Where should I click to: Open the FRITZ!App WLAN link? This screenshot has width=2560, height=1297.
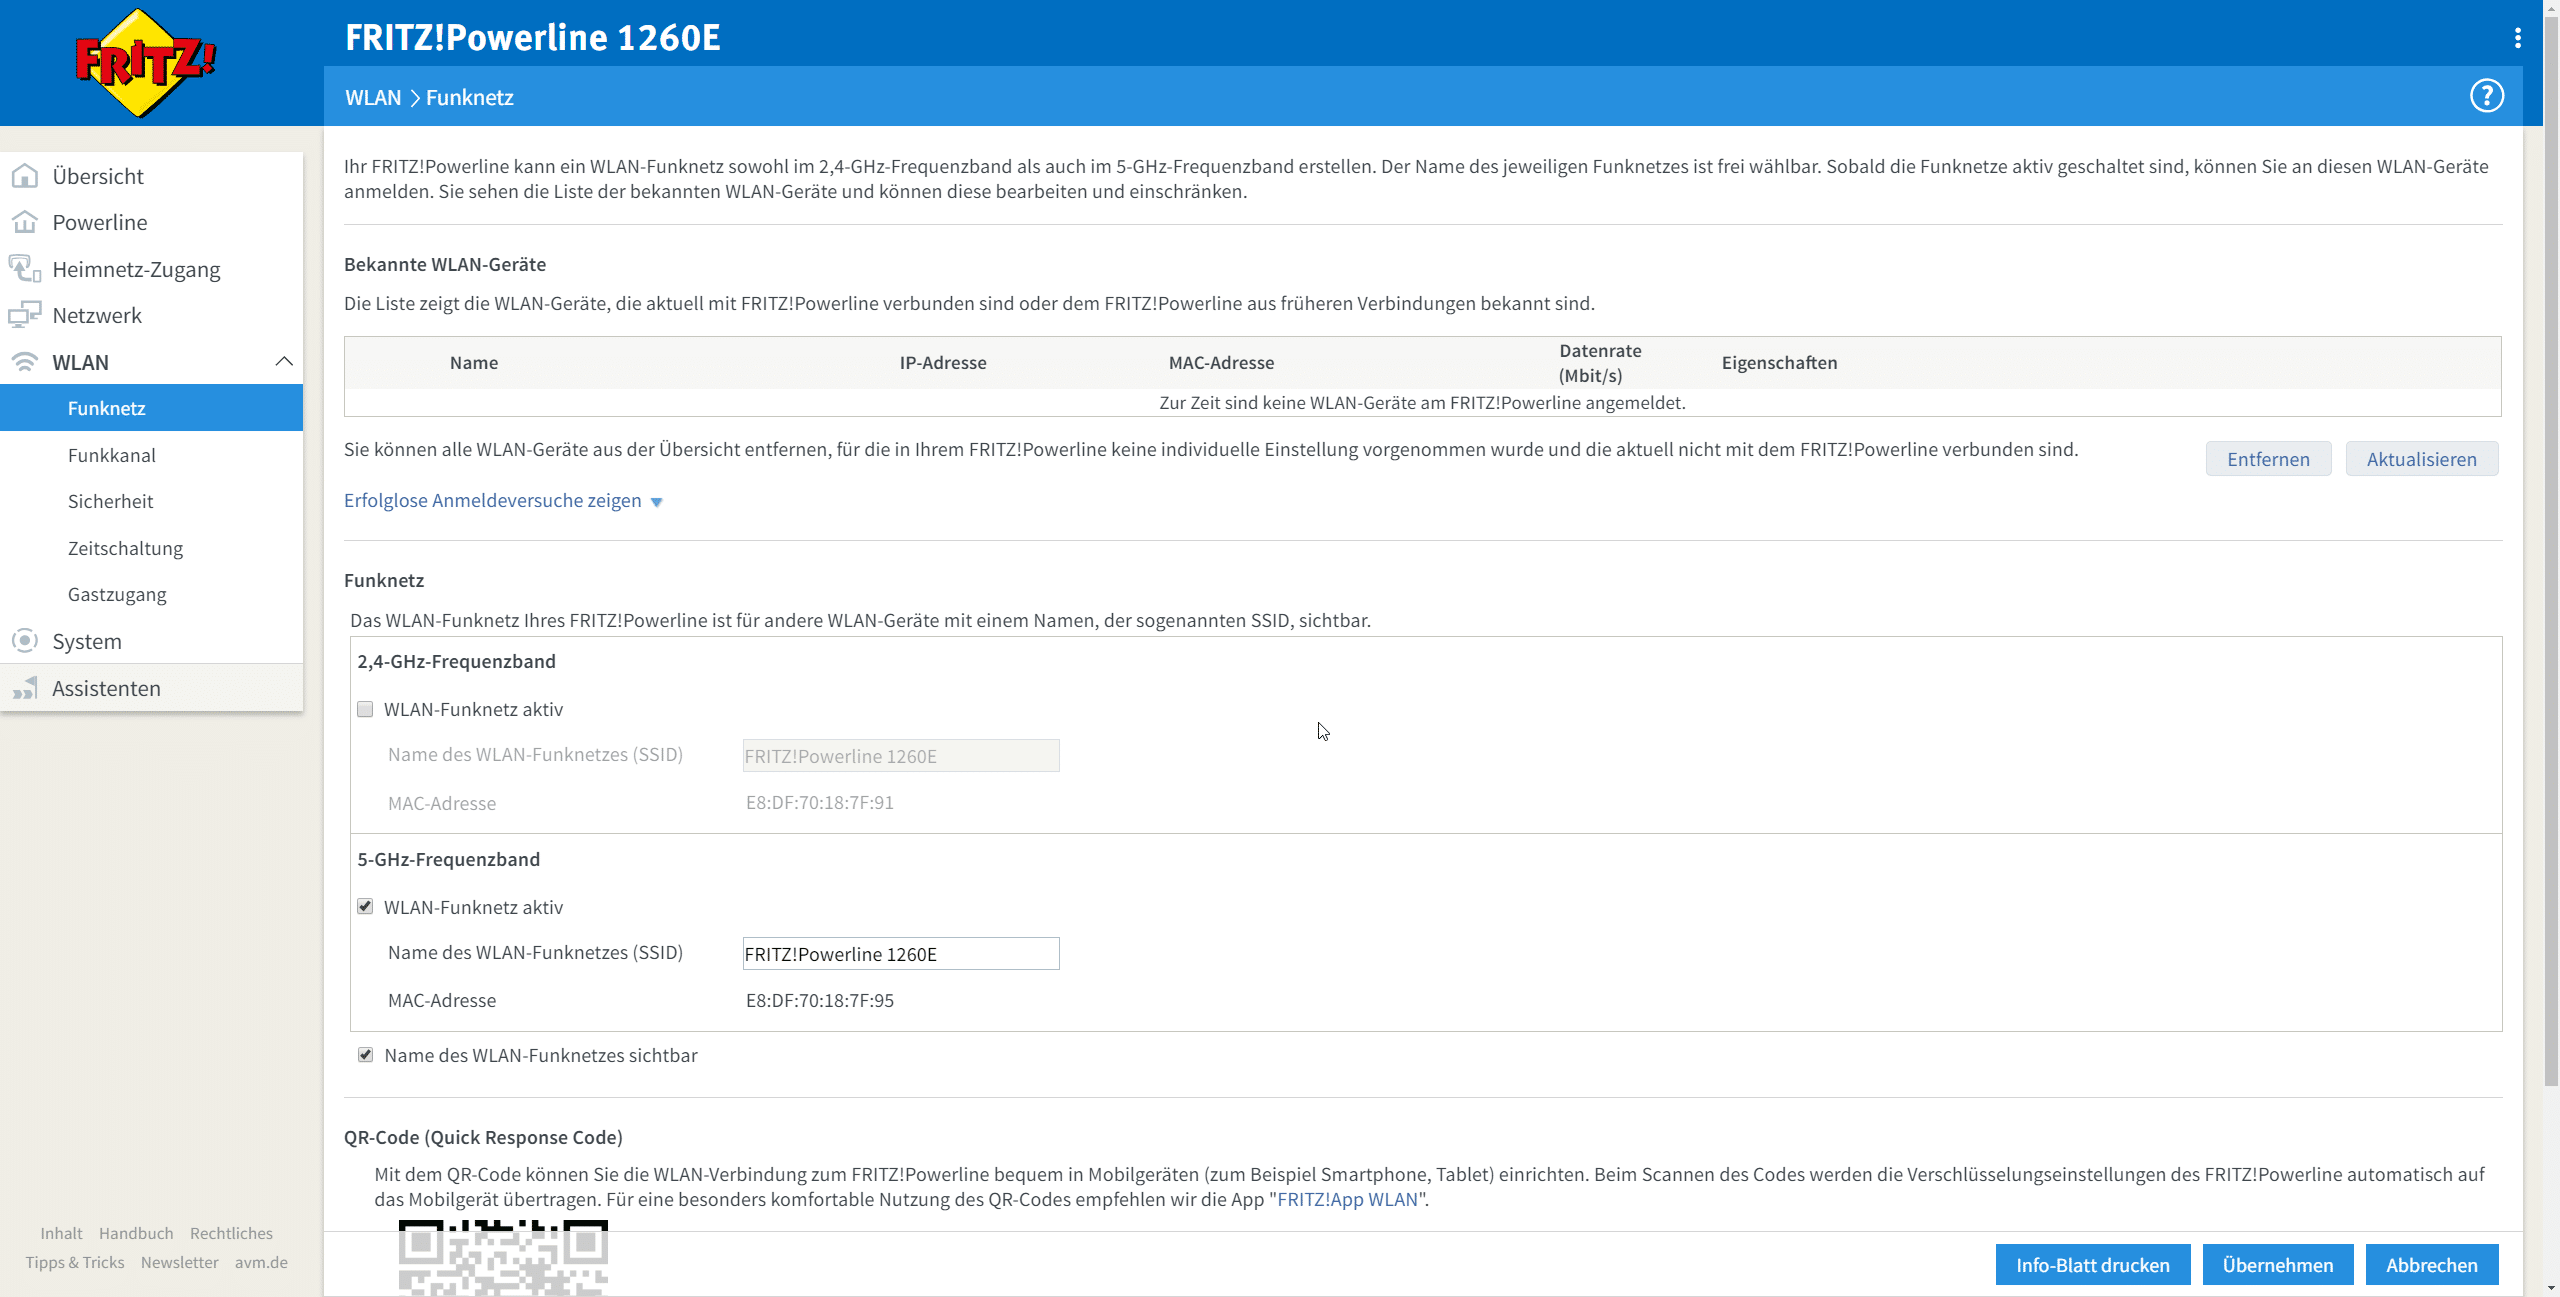tap(1347, 1199)
